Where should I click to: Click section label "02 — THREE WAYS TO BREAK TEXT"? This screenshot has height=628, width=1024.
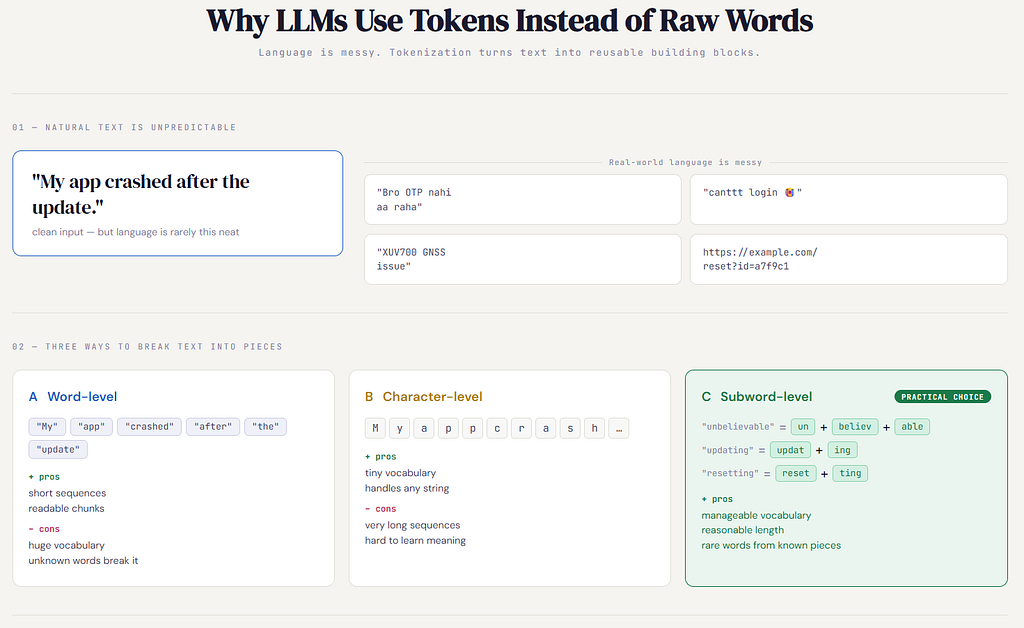(148, 347)
